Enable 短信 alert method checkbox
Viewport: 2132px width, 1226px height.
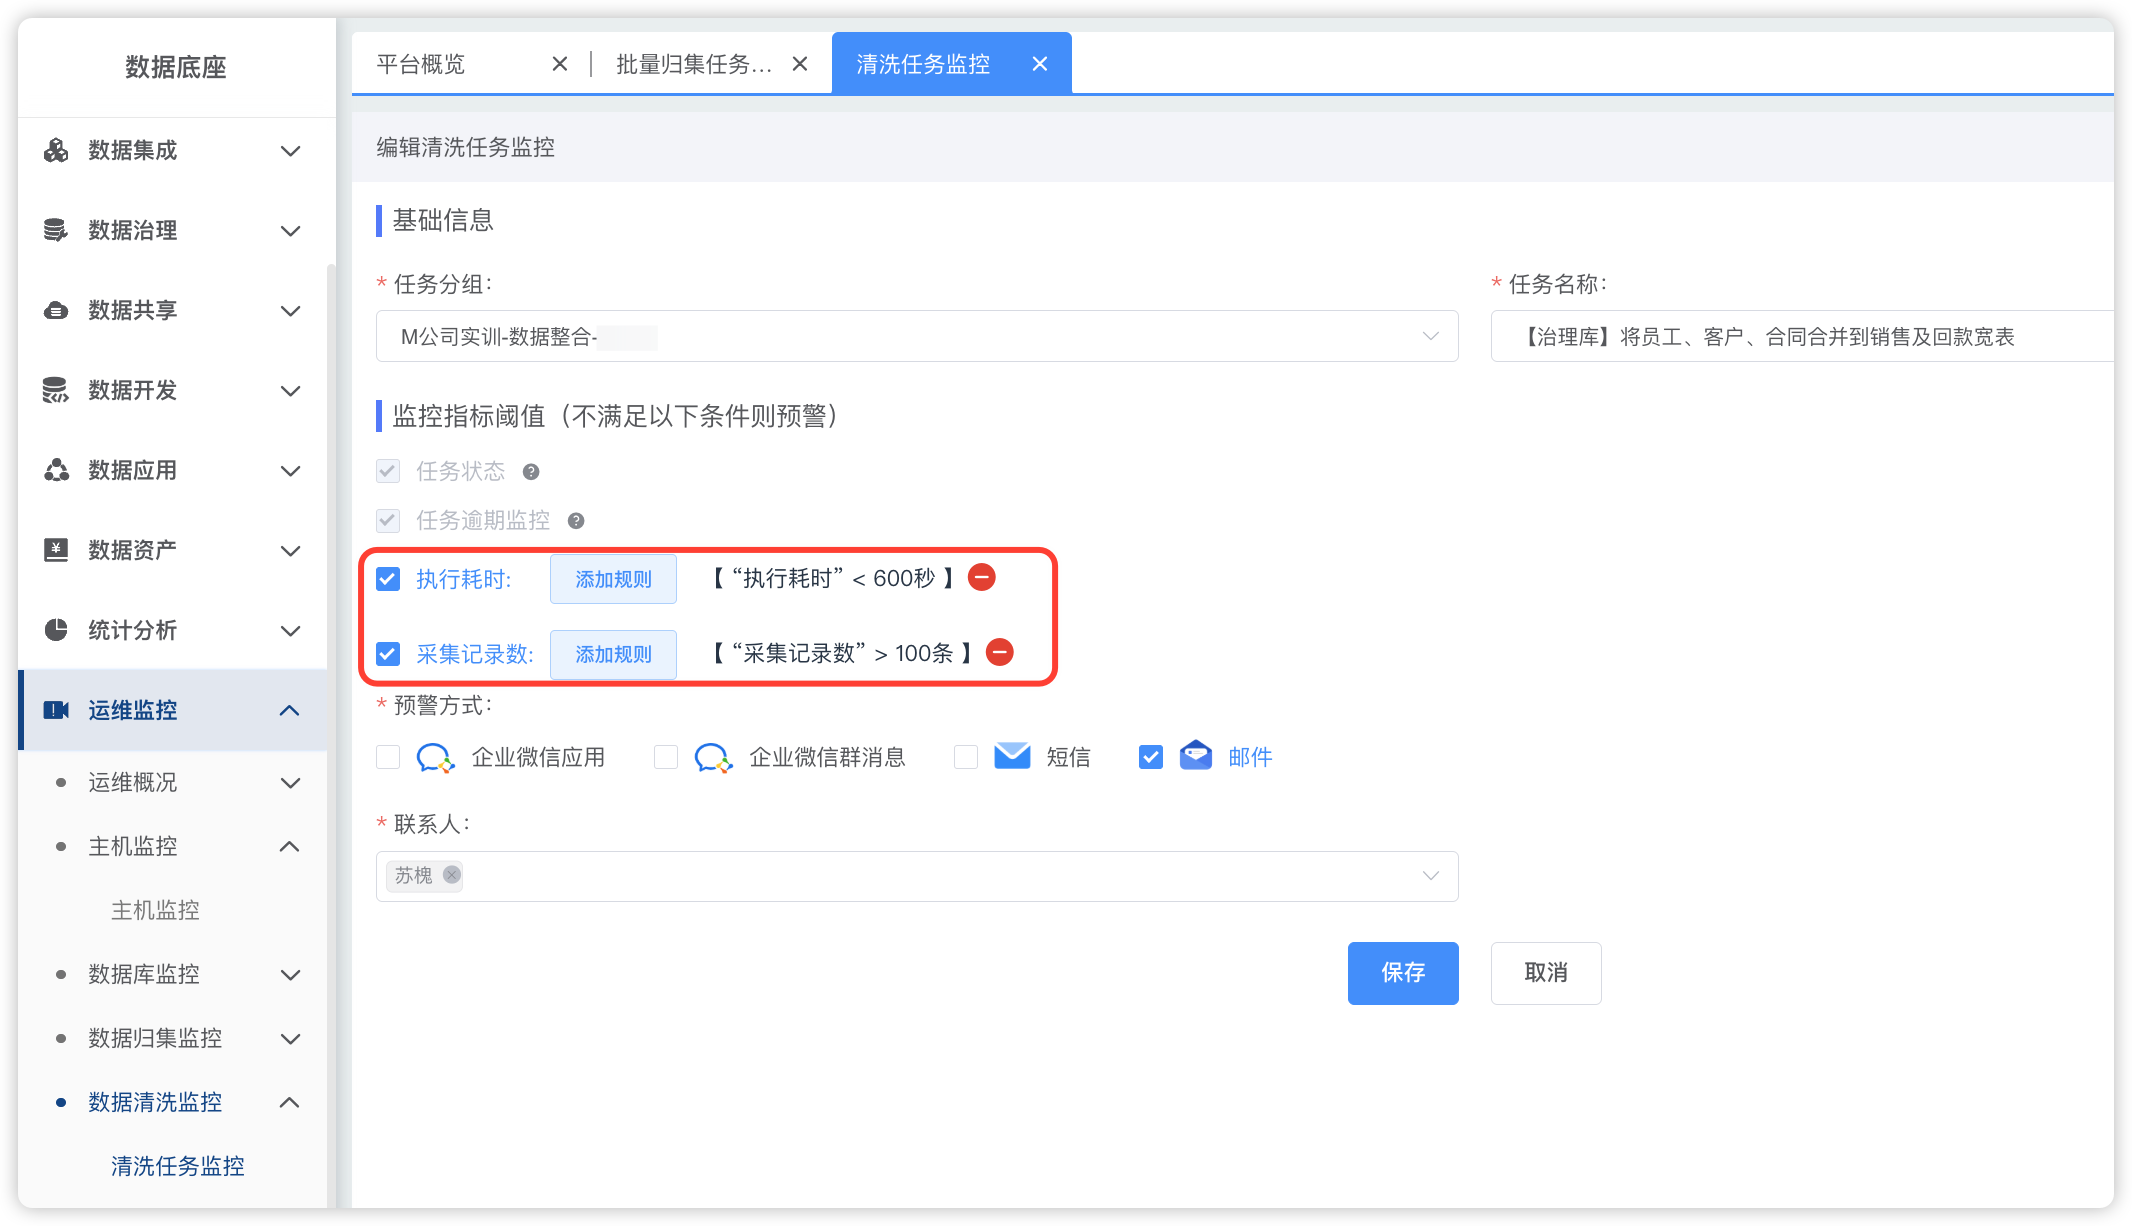click(x=966, y=757)
